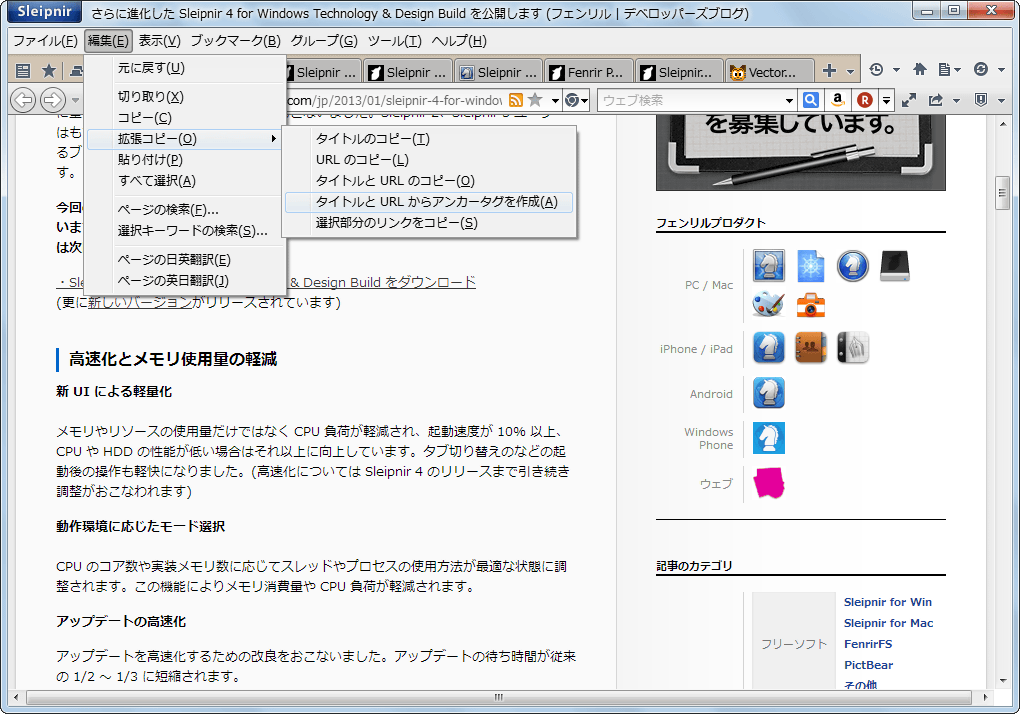Open the blue snowflake document product icon
This screenshot has width=1020, height=714.
[x=811, y=265]
